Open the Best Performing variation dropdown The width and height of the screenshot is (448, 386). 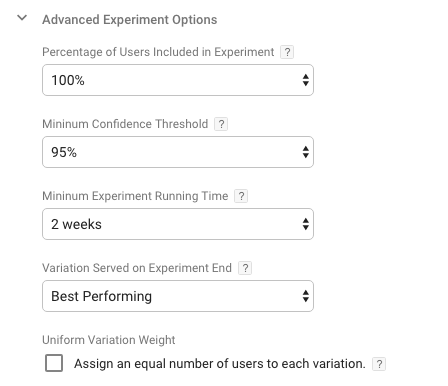(x=178, y=296)
